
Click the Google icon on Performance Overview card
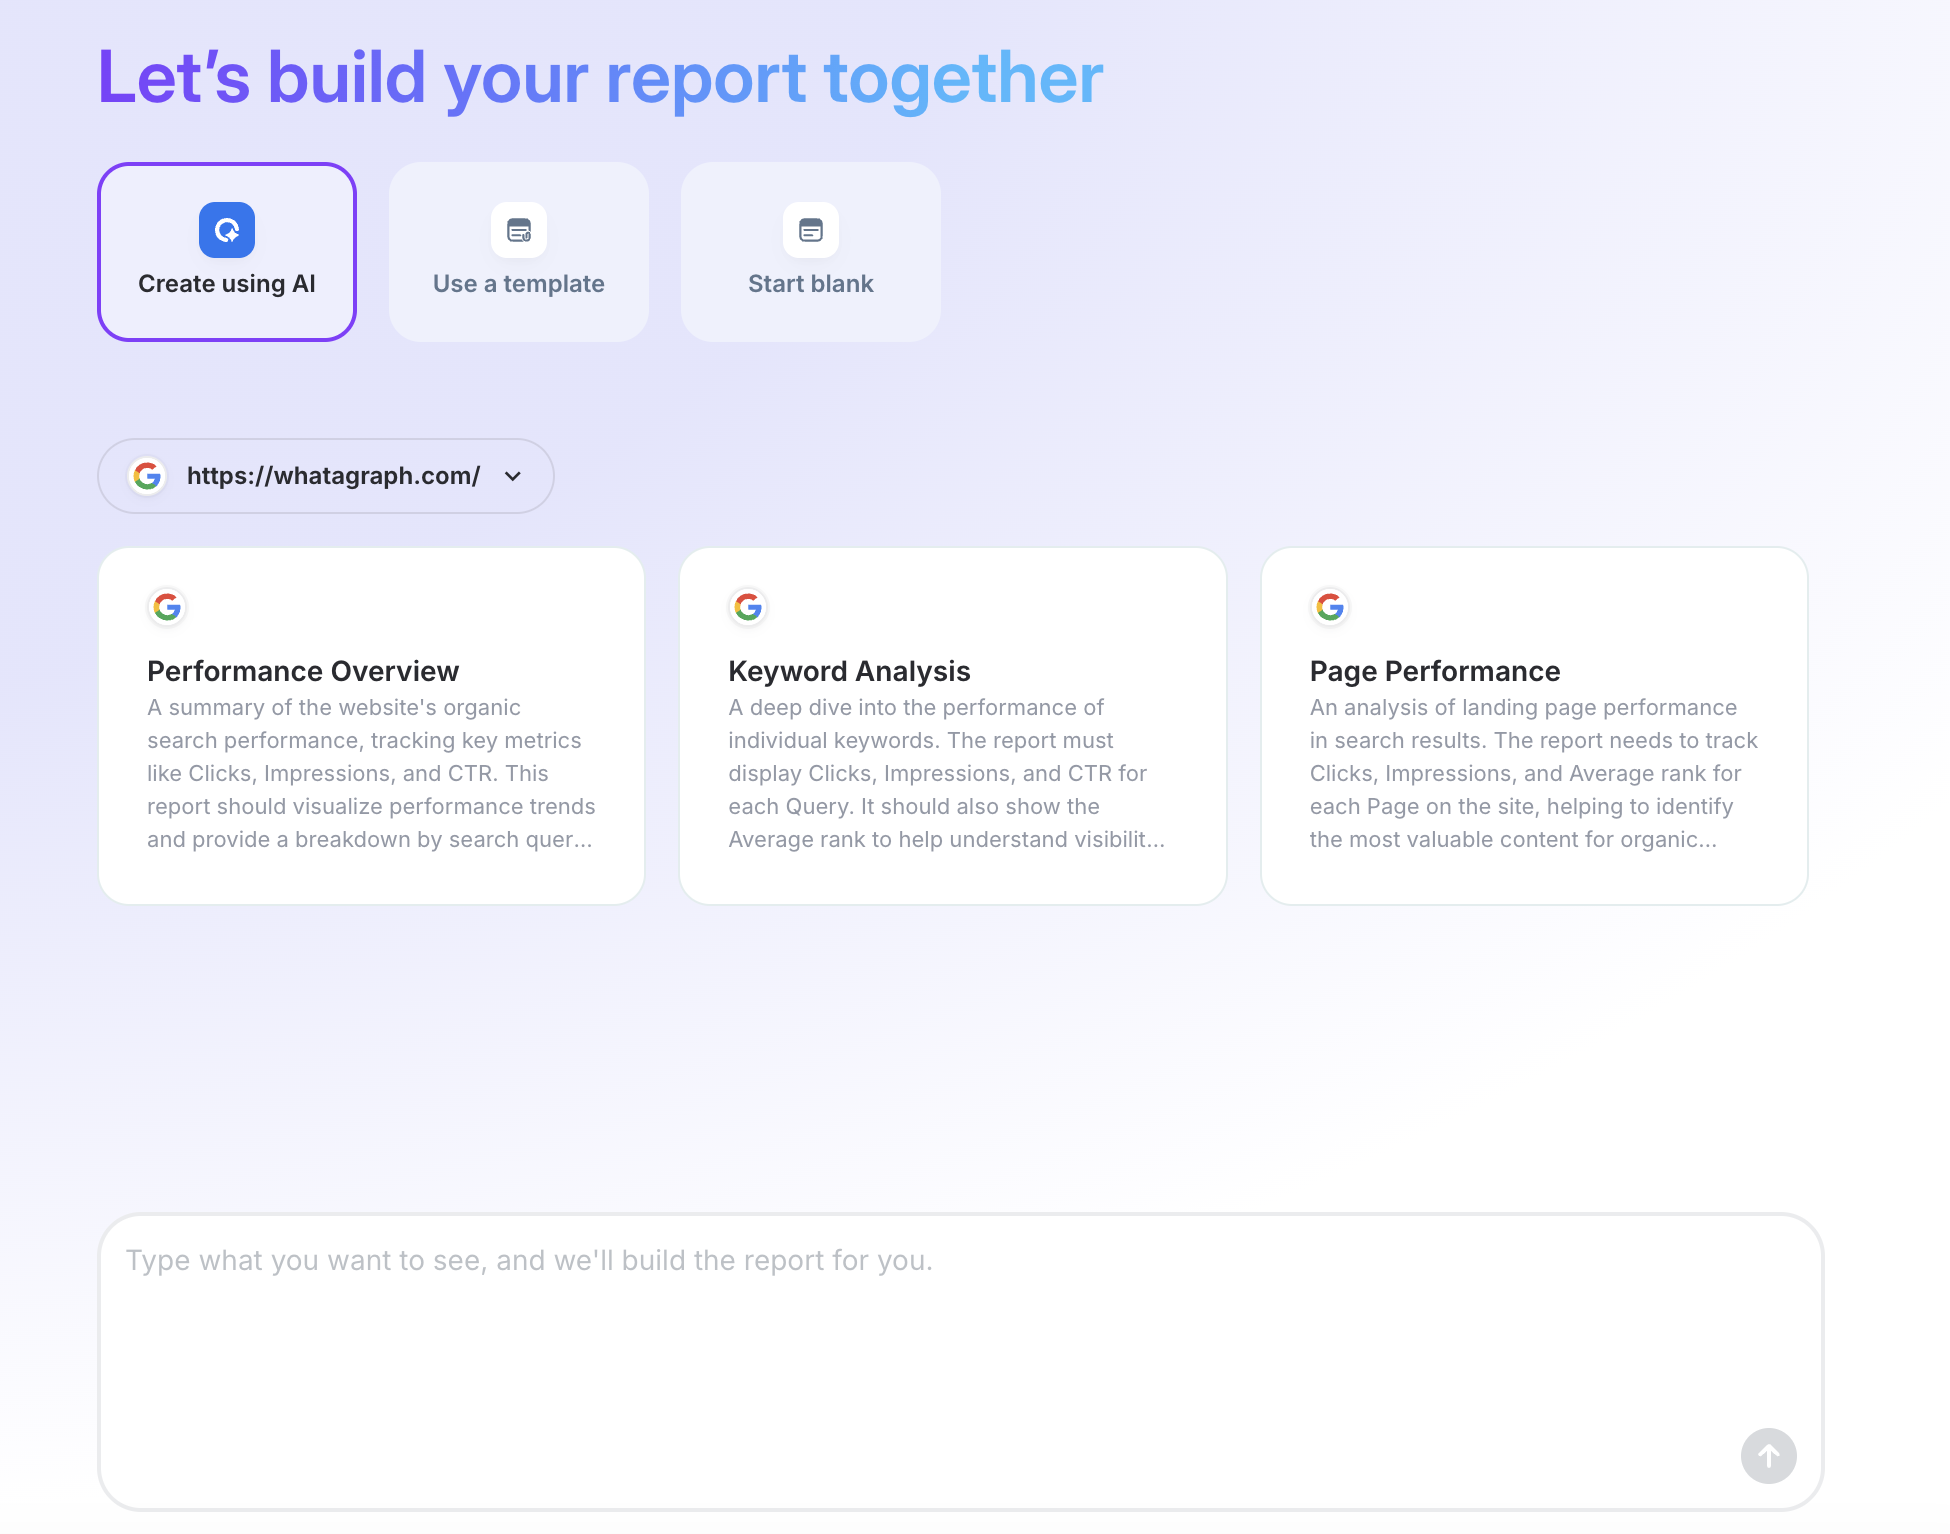point(167,606)
